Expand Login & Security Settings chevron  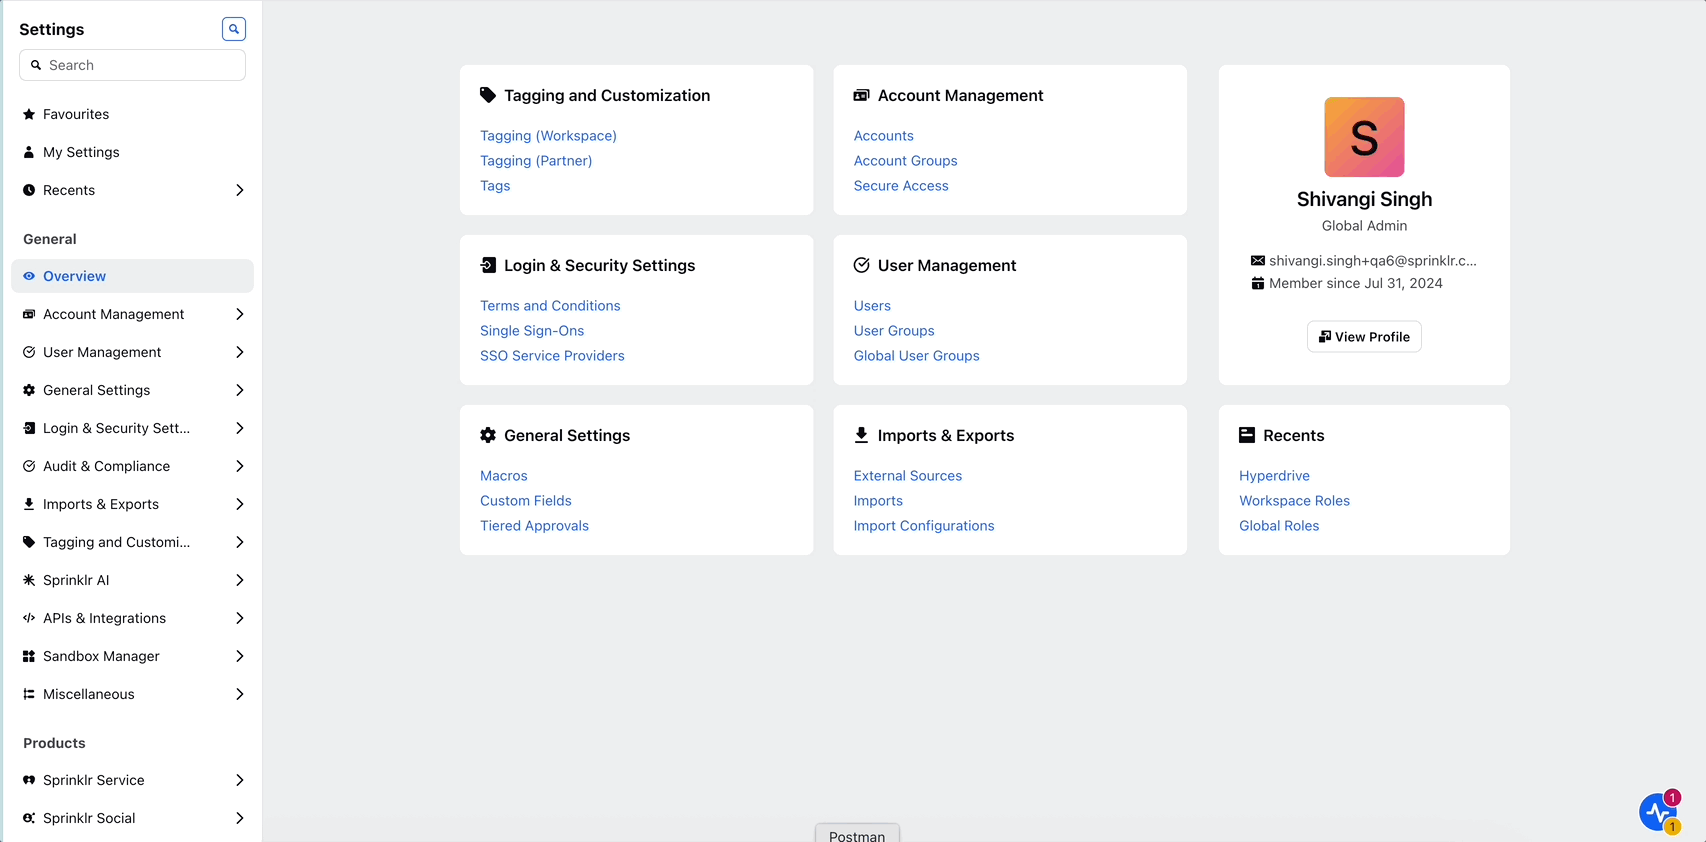click(240, 428)
